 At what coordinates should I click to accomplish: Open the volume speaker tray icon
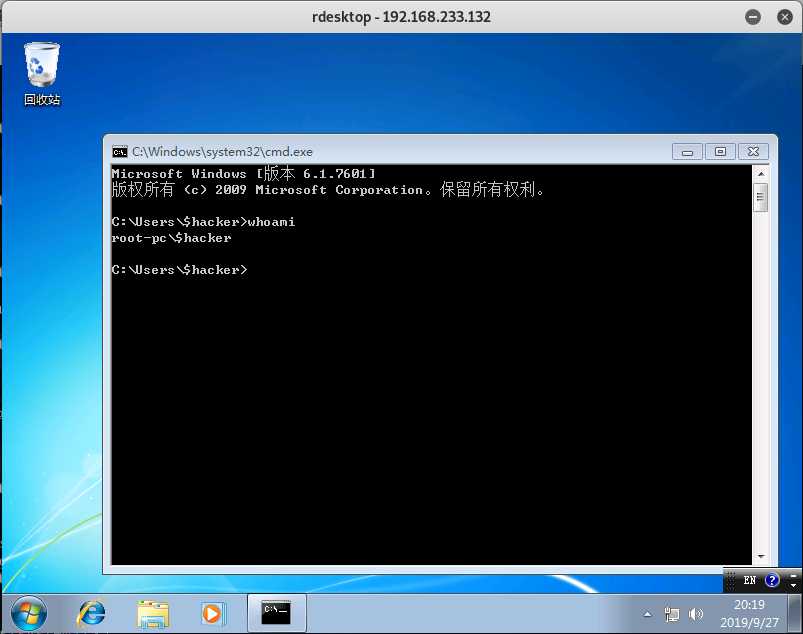pos(696,614)
